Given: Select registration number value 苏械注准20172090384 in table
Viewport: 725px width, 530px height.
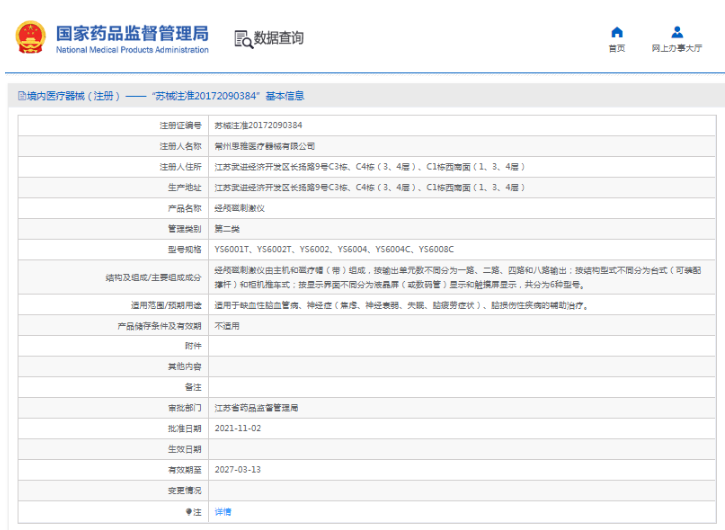Looking at the screenshot, I should (258, 125).
